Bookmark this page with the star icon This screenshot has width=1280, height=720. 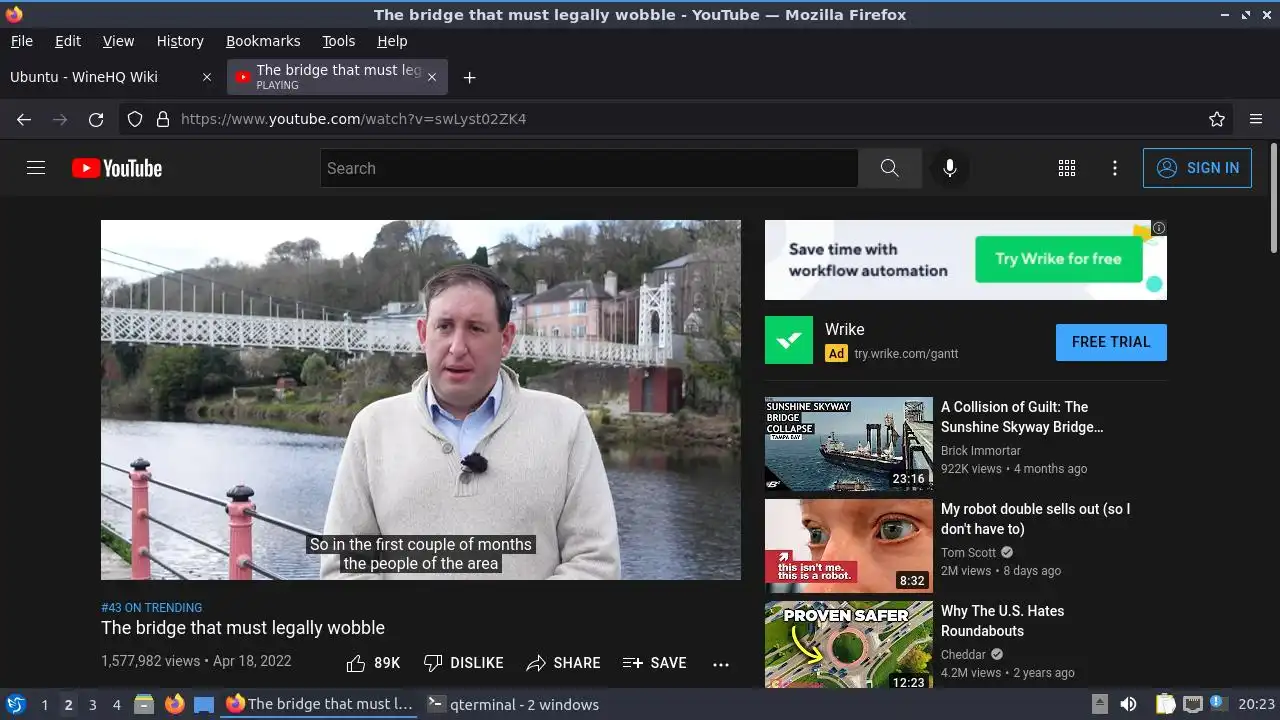coord(1217,119)
